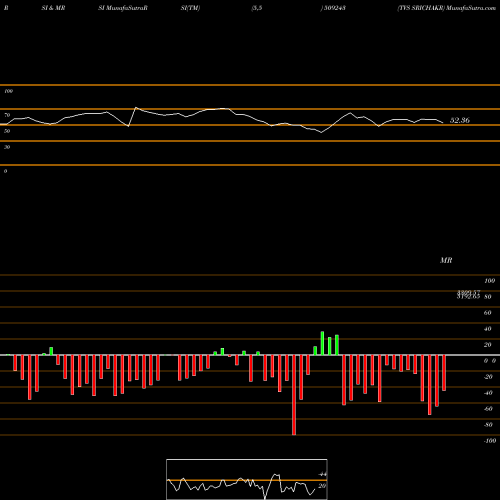Viewport: 500px width, 500px height.
Task: Click the (TVS SRICHAKR) MunafaSutra.com title text
Action: (x=447, y=8)
